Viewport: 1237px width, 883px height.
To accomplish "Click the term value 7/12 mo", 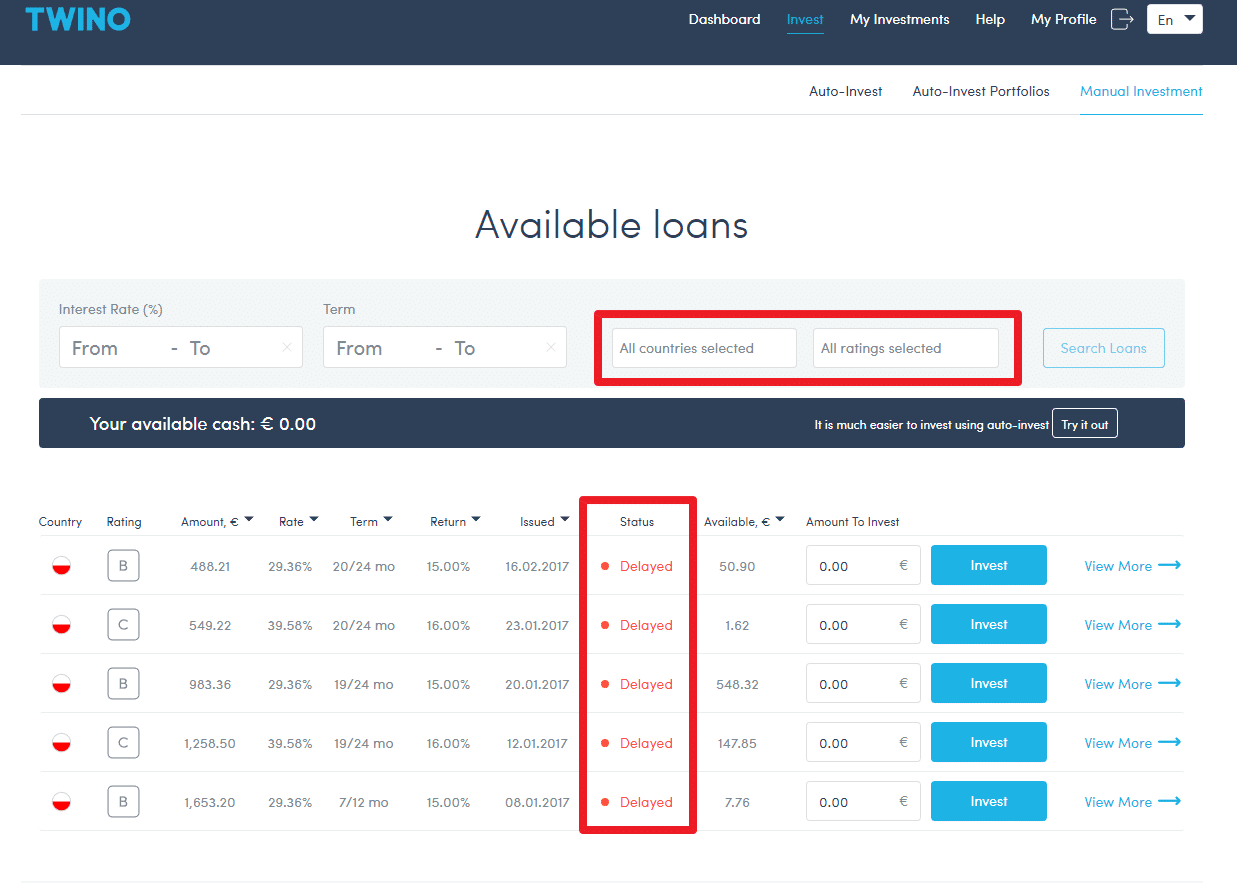I will point(364,802).
